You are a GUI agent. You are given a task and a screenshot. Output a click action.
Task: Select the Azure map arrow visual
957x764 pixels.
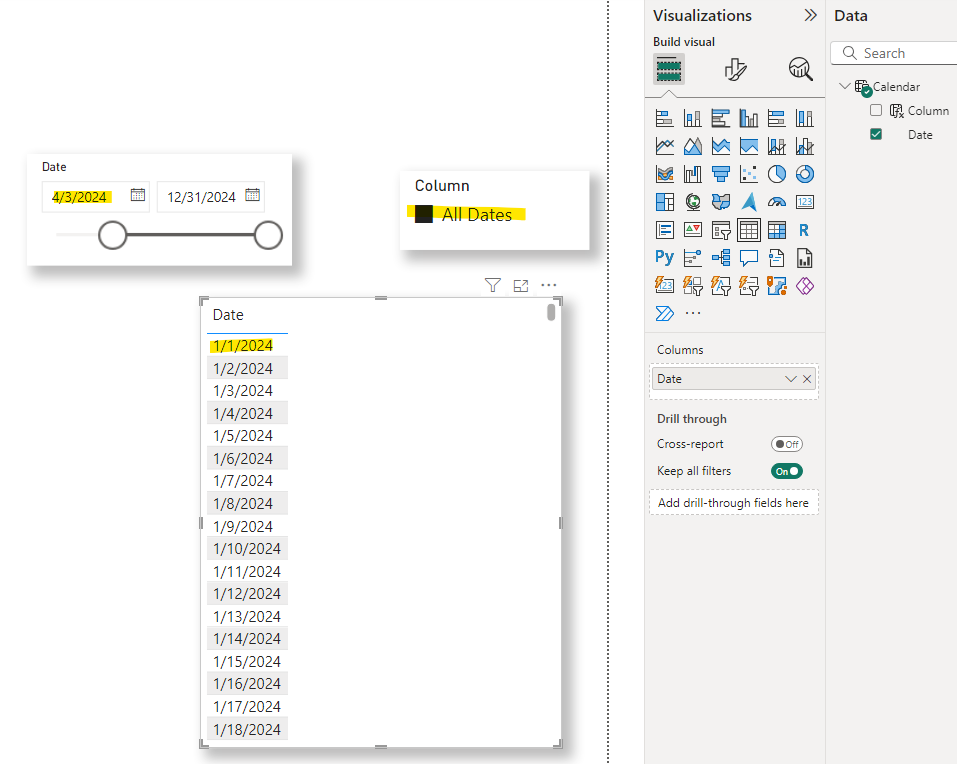click(748, 202)
